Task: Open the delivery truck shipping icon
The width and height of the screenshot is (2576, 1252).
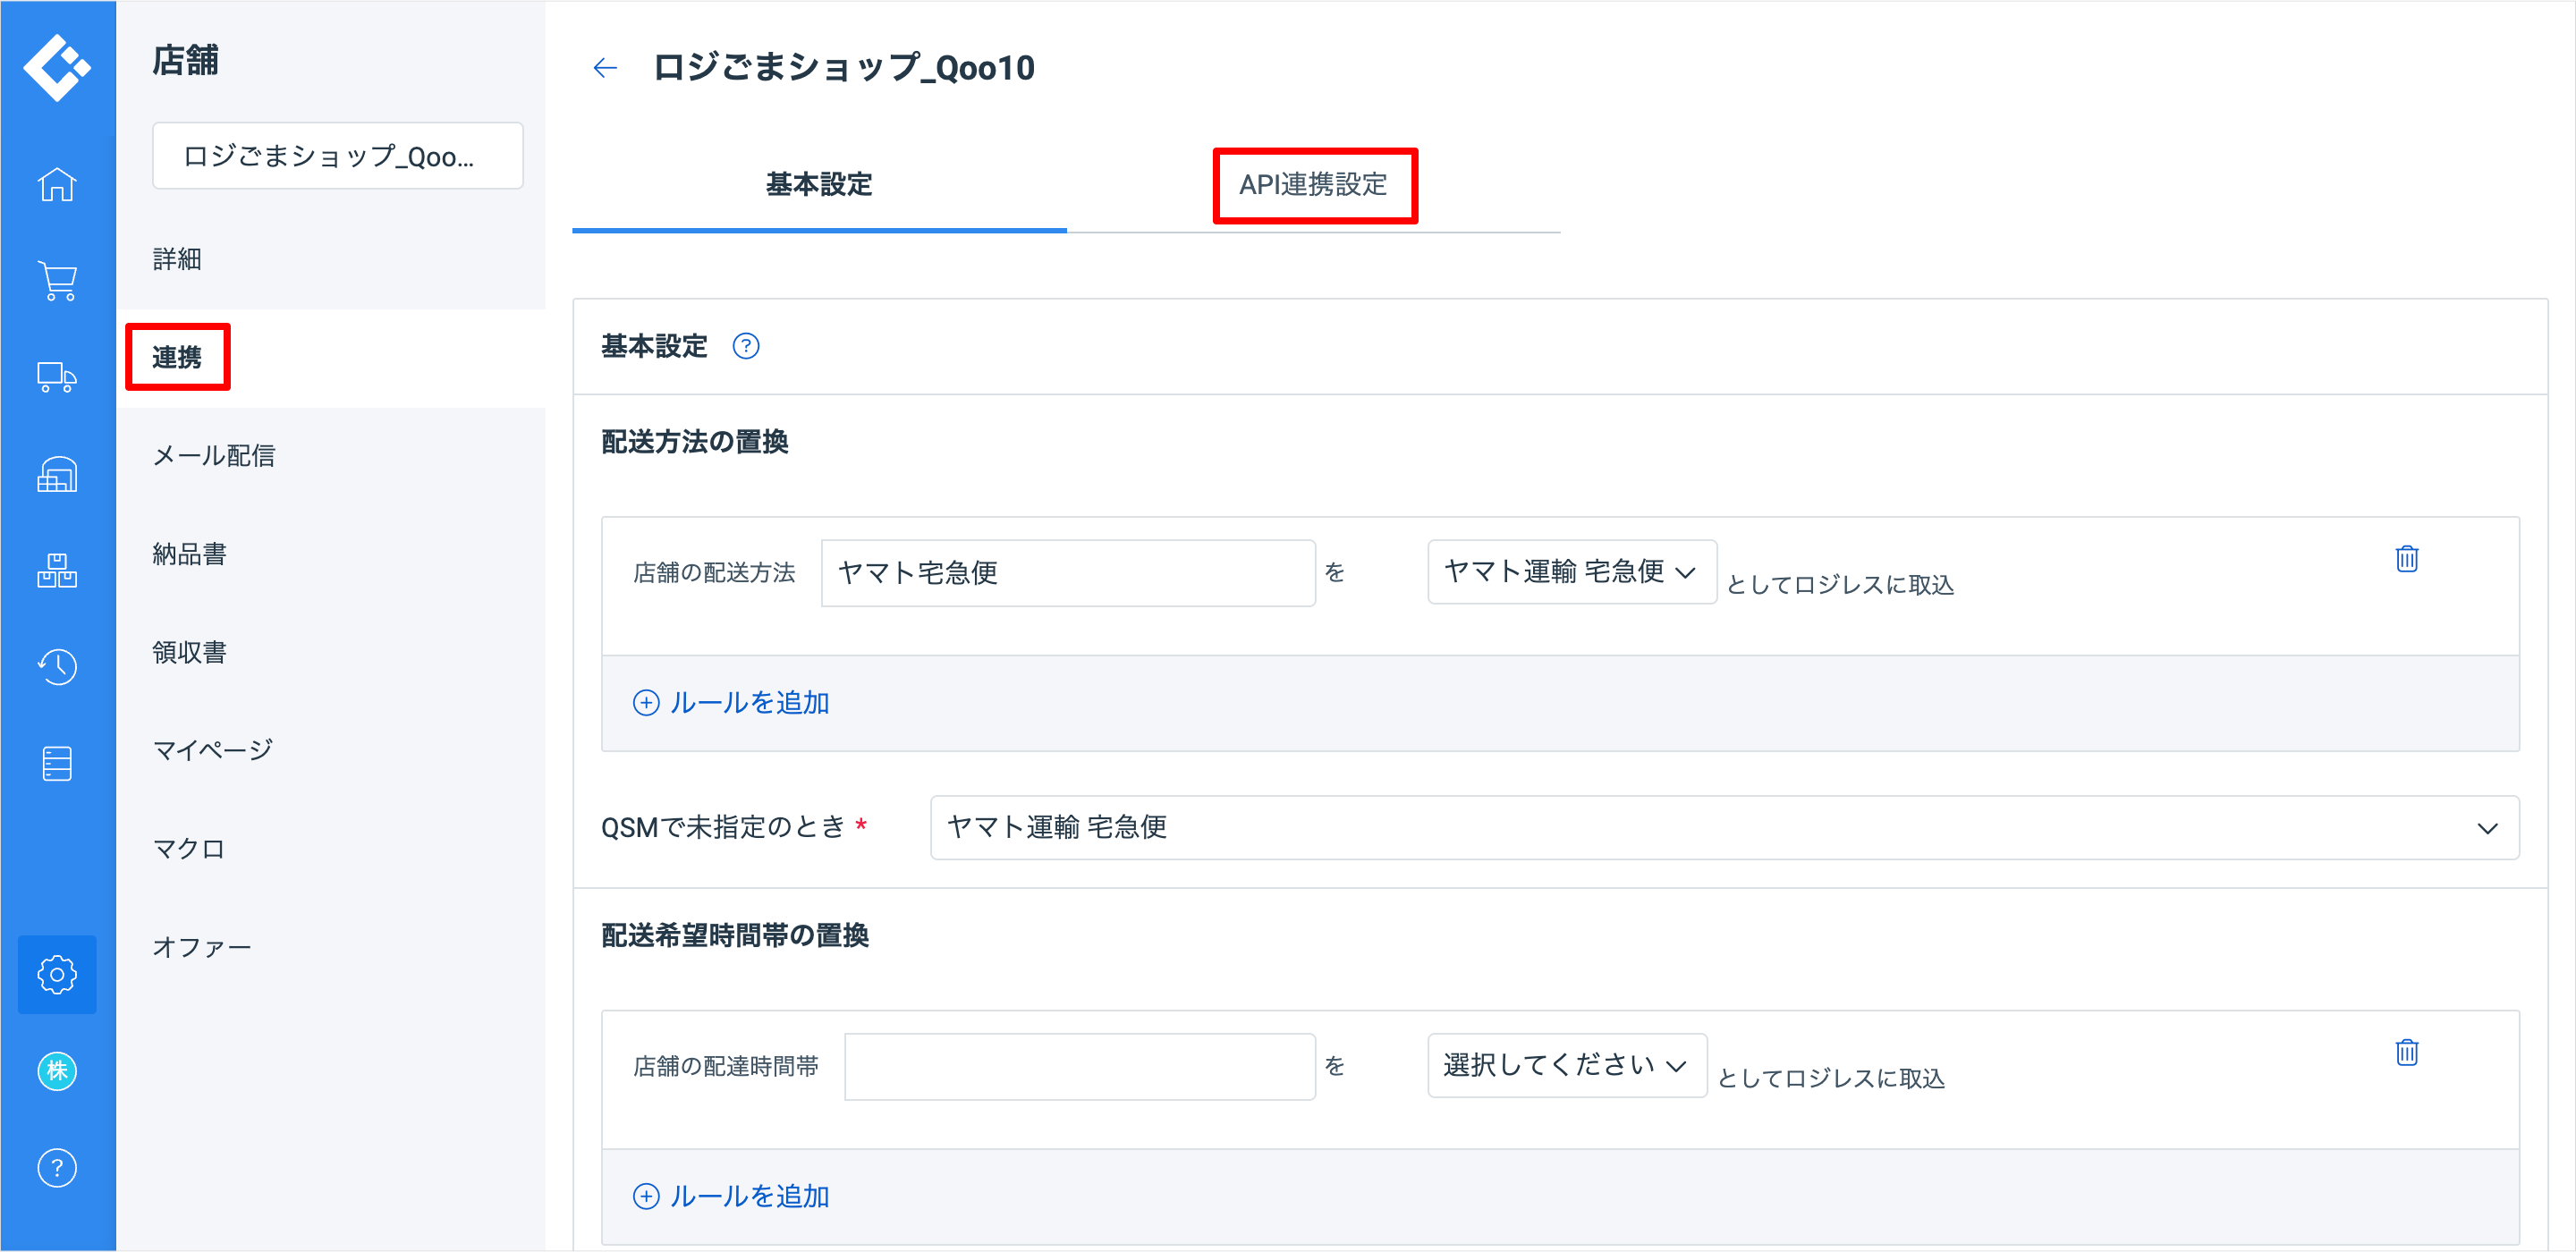Action: [x=57, y=377]
